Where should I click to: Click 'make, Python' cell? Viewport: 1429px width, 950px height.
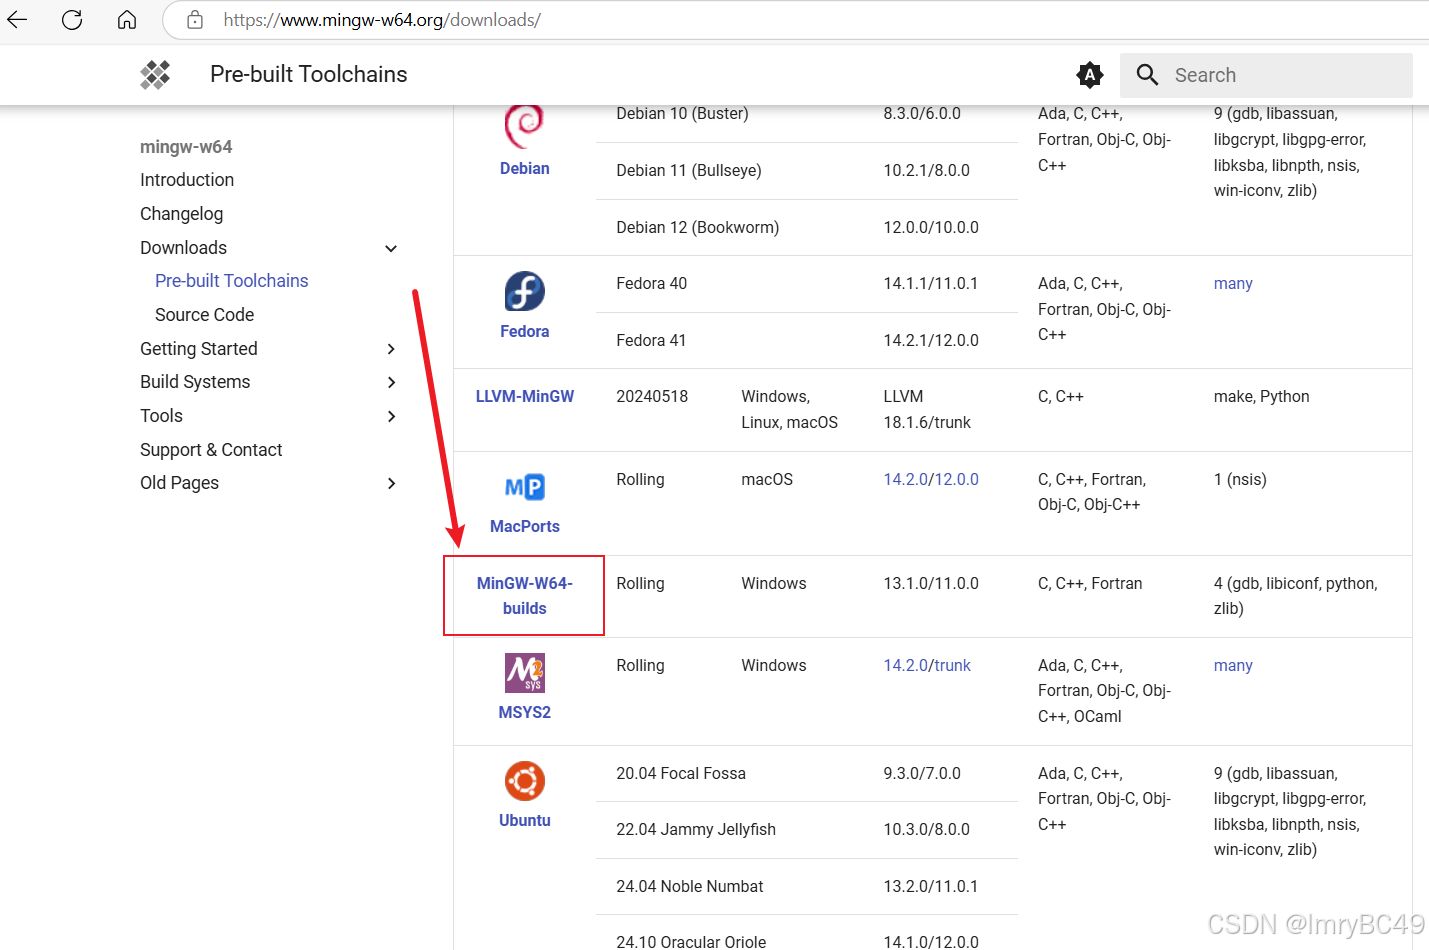(1261, 397)
